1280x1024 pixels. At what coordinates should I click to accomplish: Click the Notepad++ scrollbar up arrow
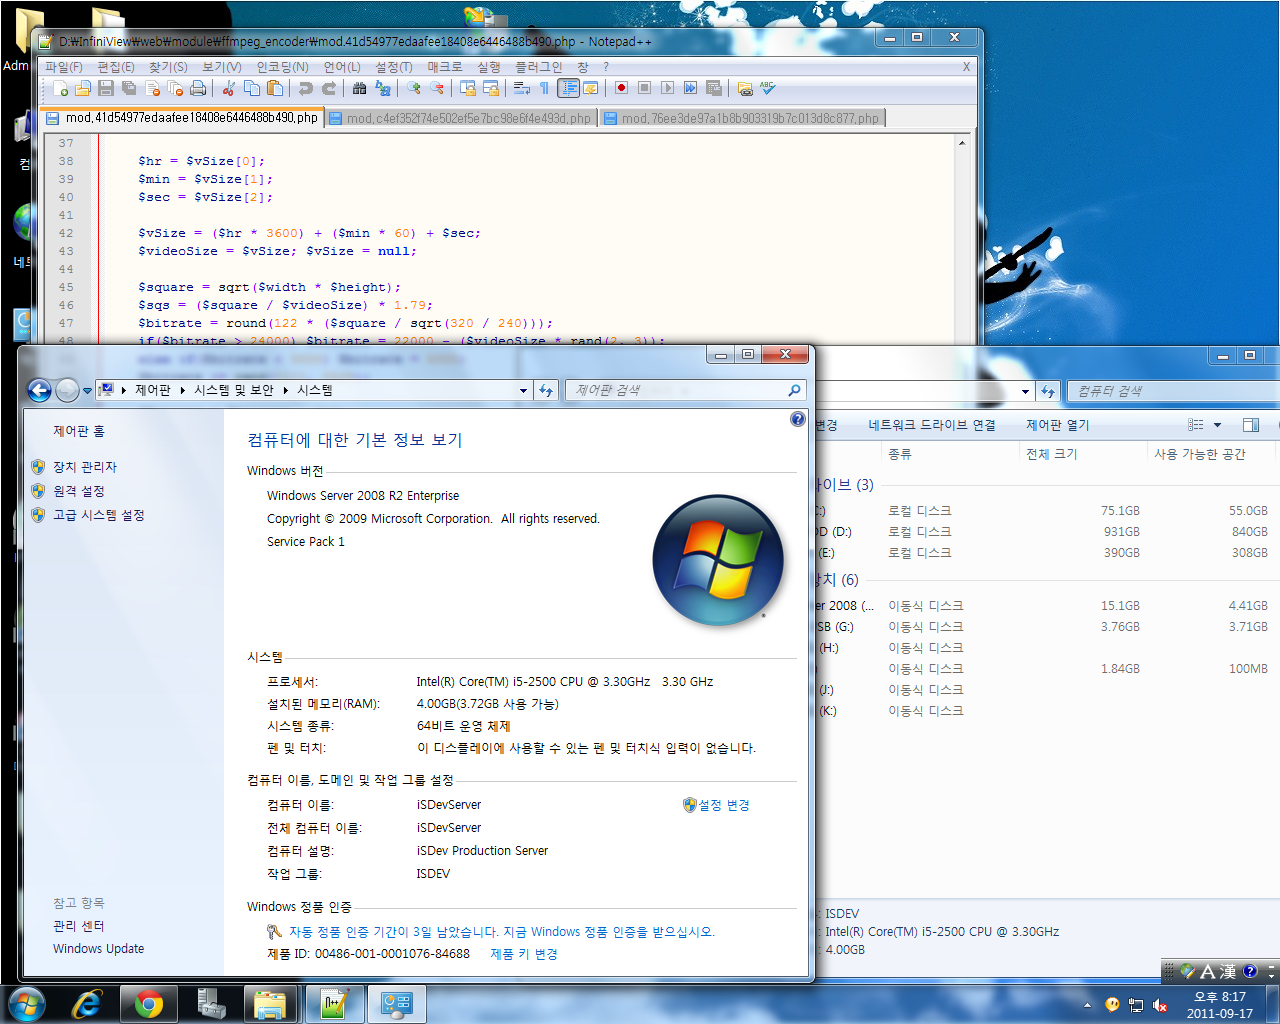pyautogui.click(x=962, y=143)
